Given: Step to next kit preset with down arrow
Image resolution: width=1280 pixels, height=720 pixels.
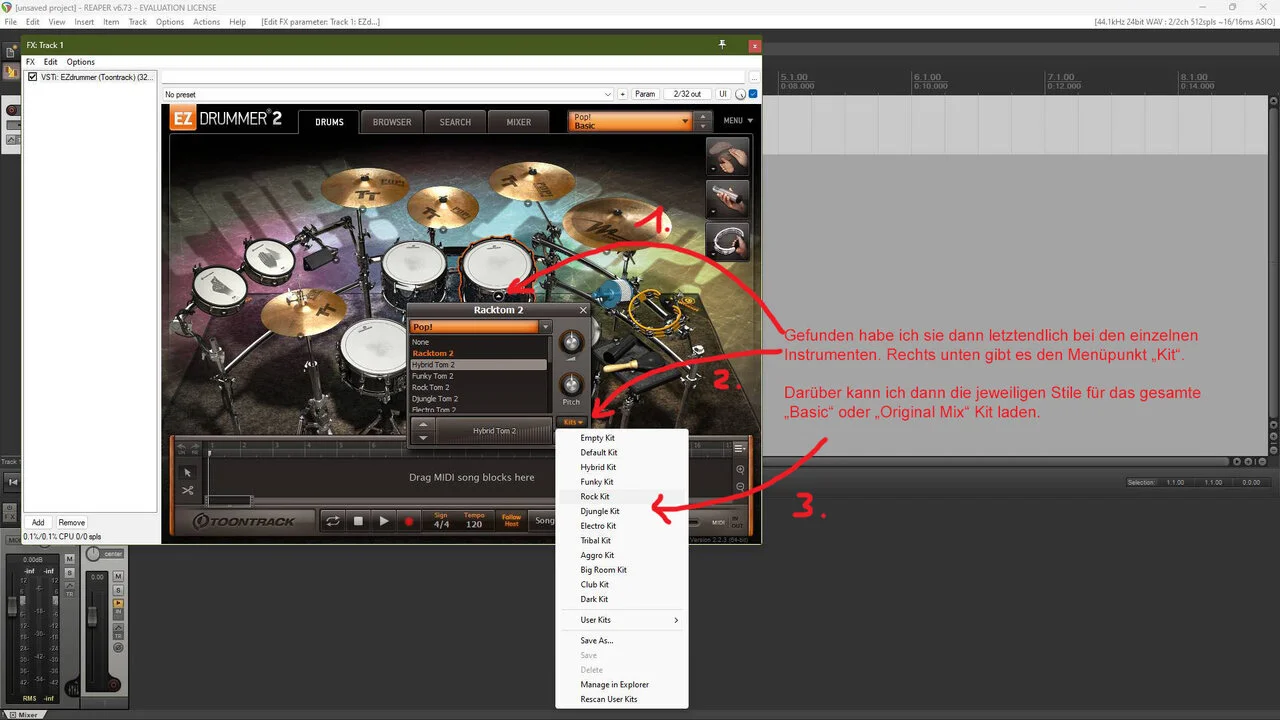Looking at the screenshot, I should point(703,126).
